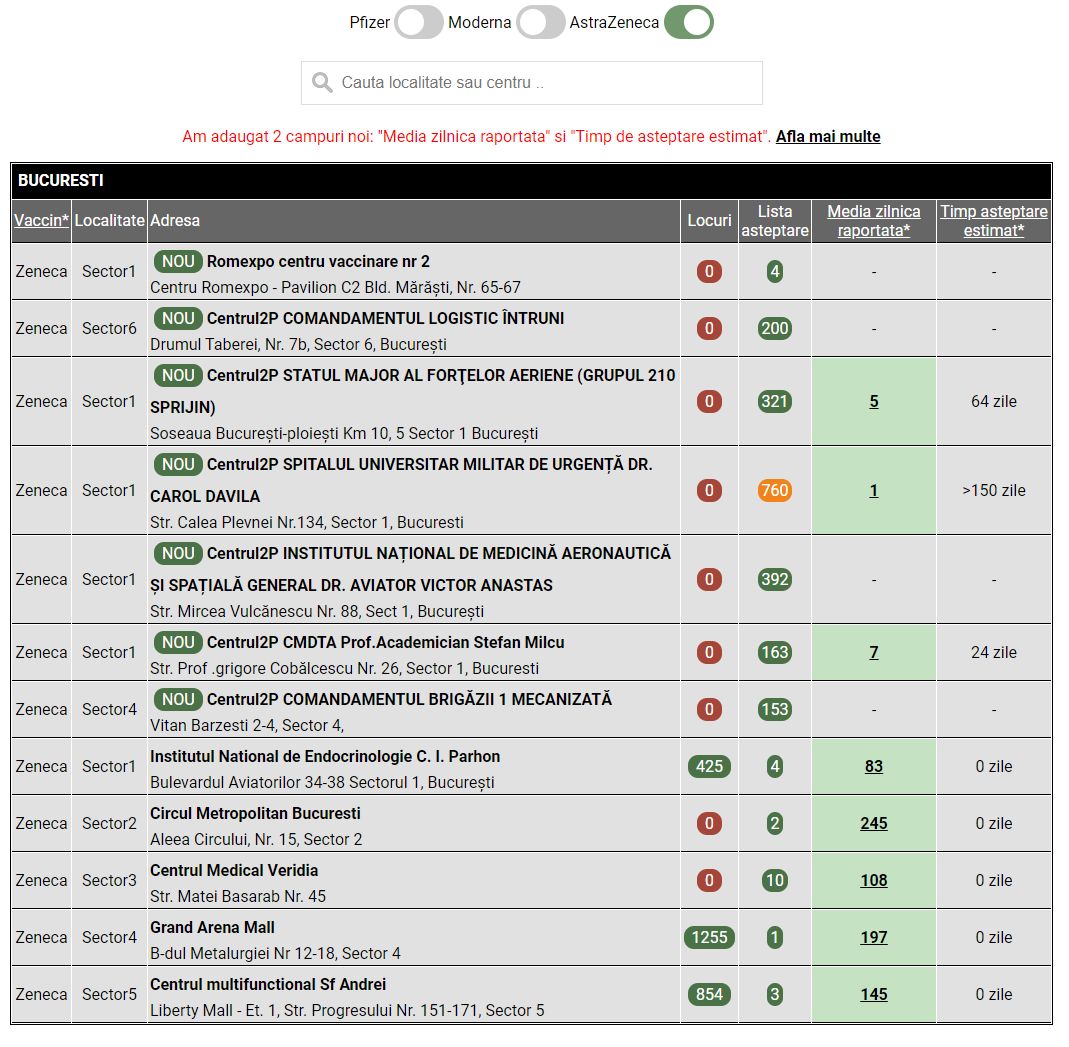Click 'Media zilnica raportata*' header link
This screenshot has width=1069, height=1047.
click(x=873, y=221)
